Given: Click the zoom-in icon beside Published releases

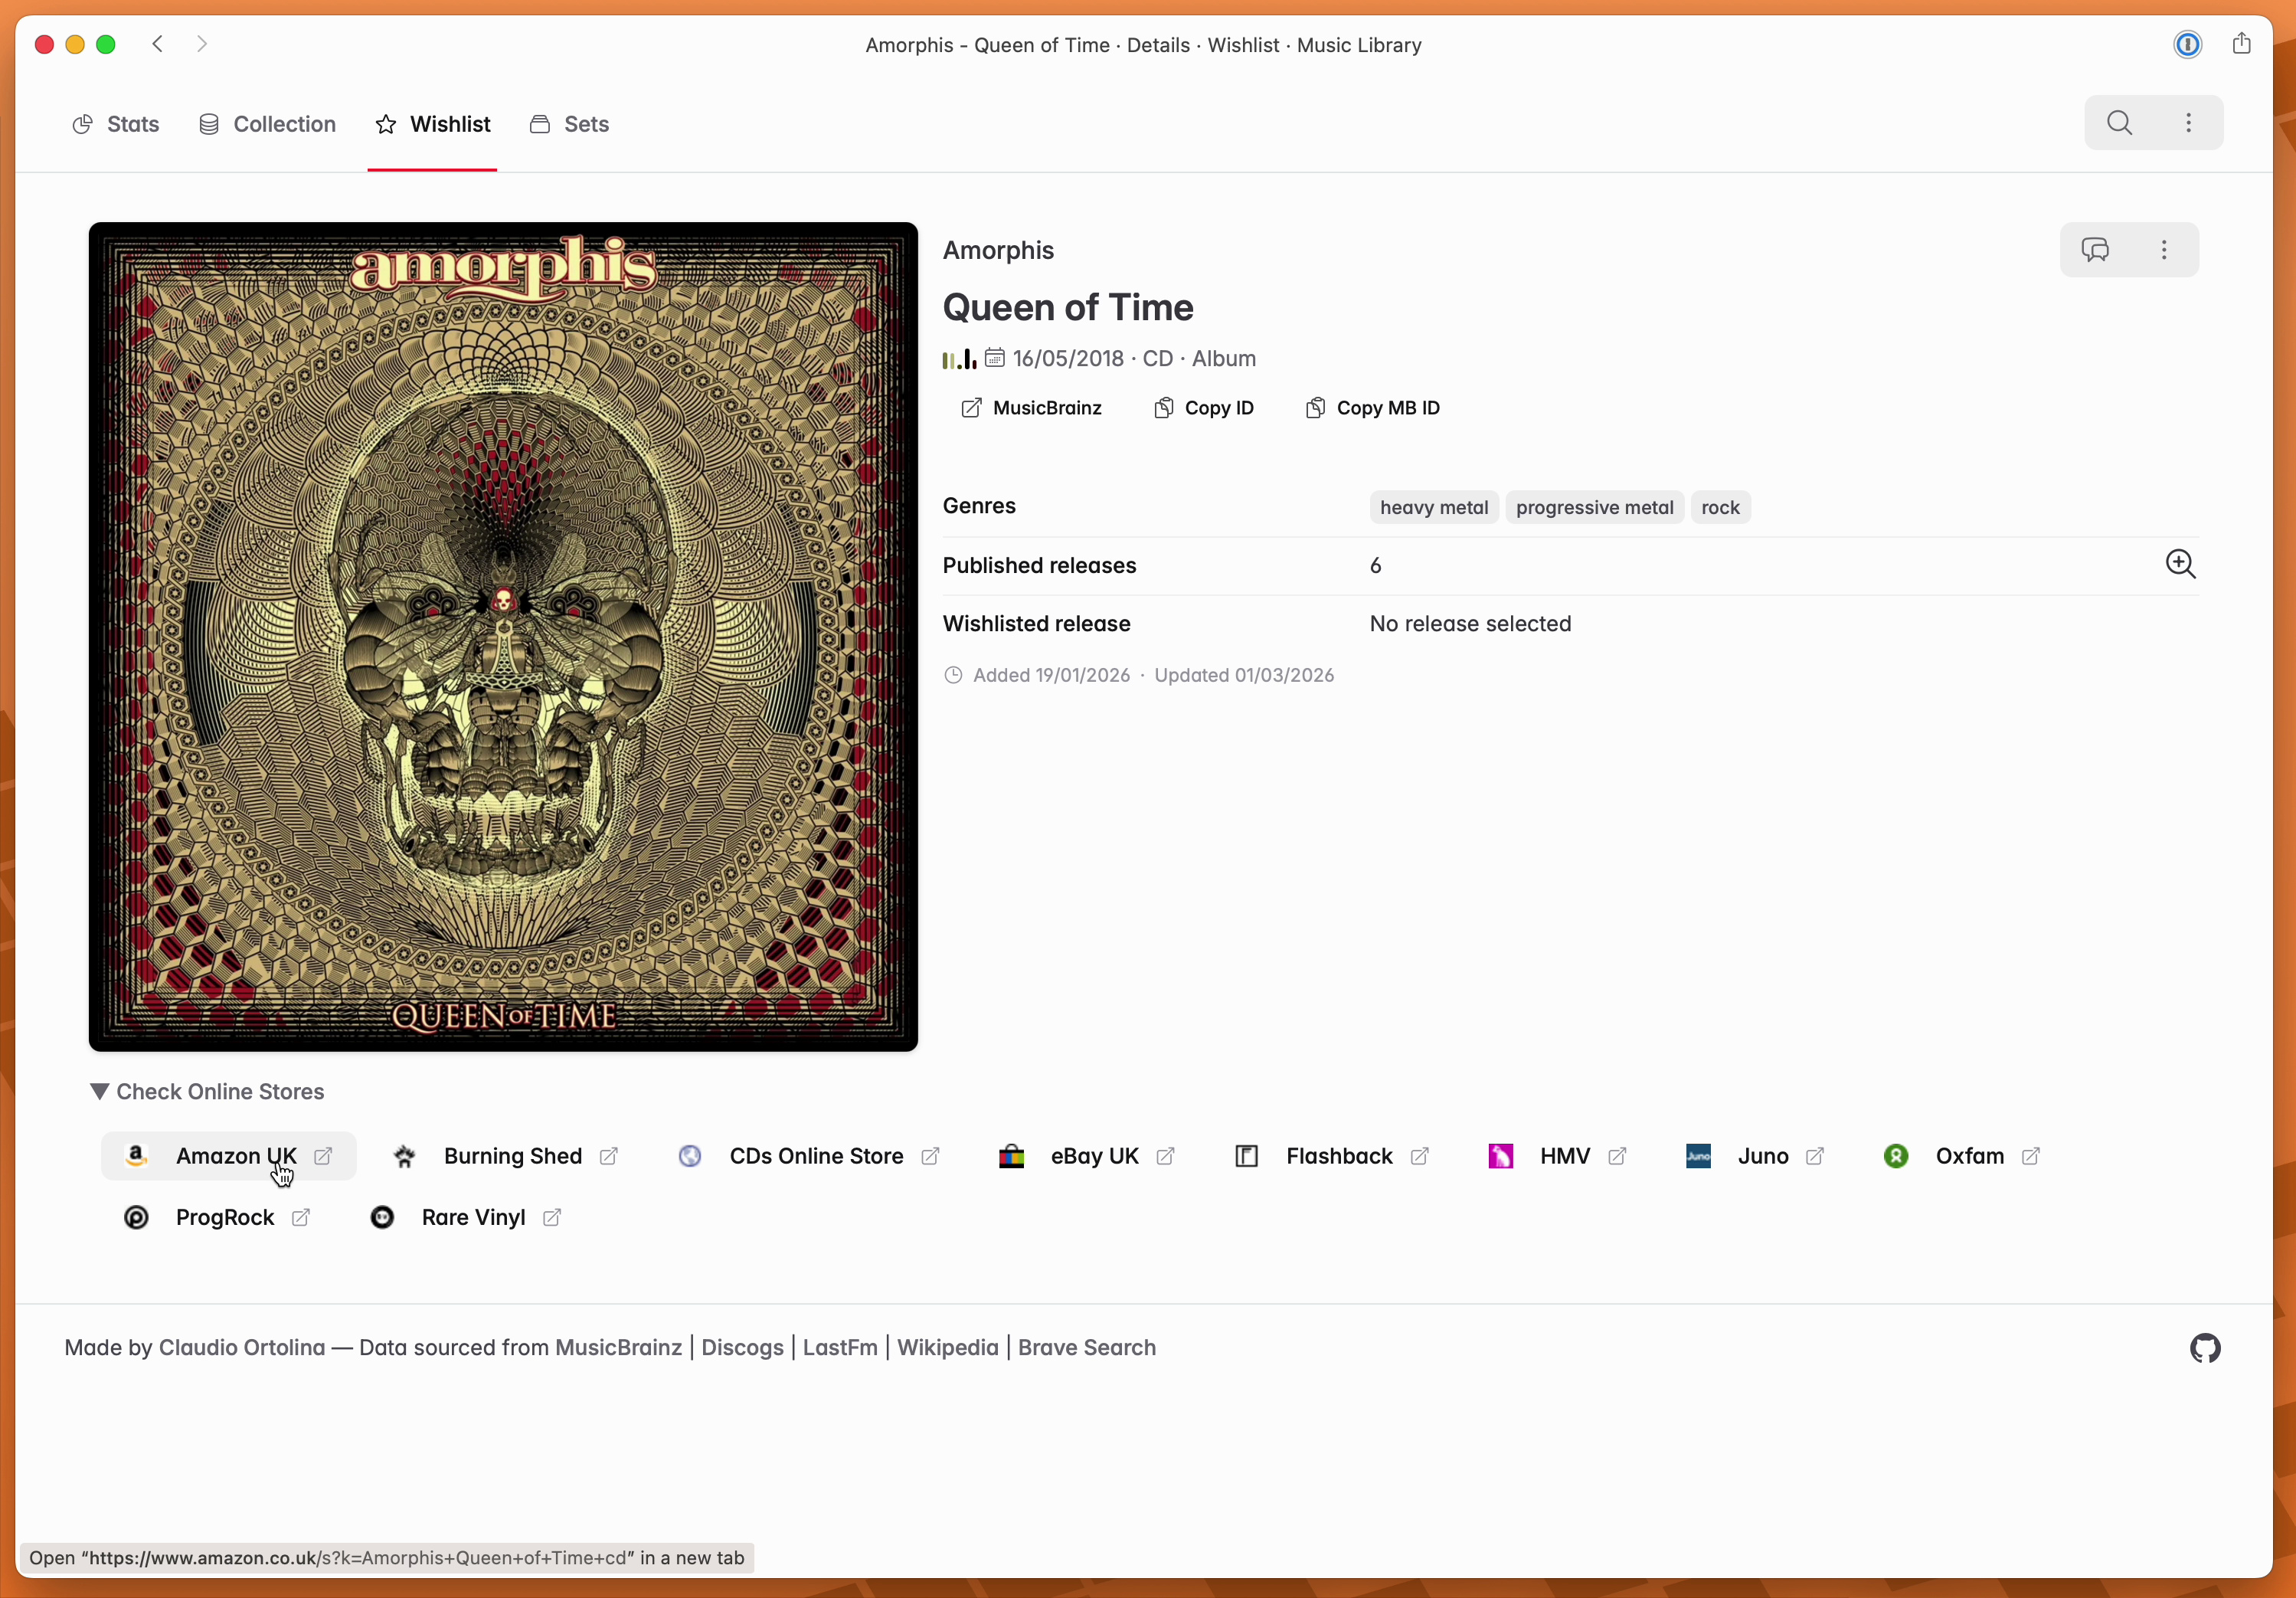Looking at the screenshot, I should [x=2180, y=565].
